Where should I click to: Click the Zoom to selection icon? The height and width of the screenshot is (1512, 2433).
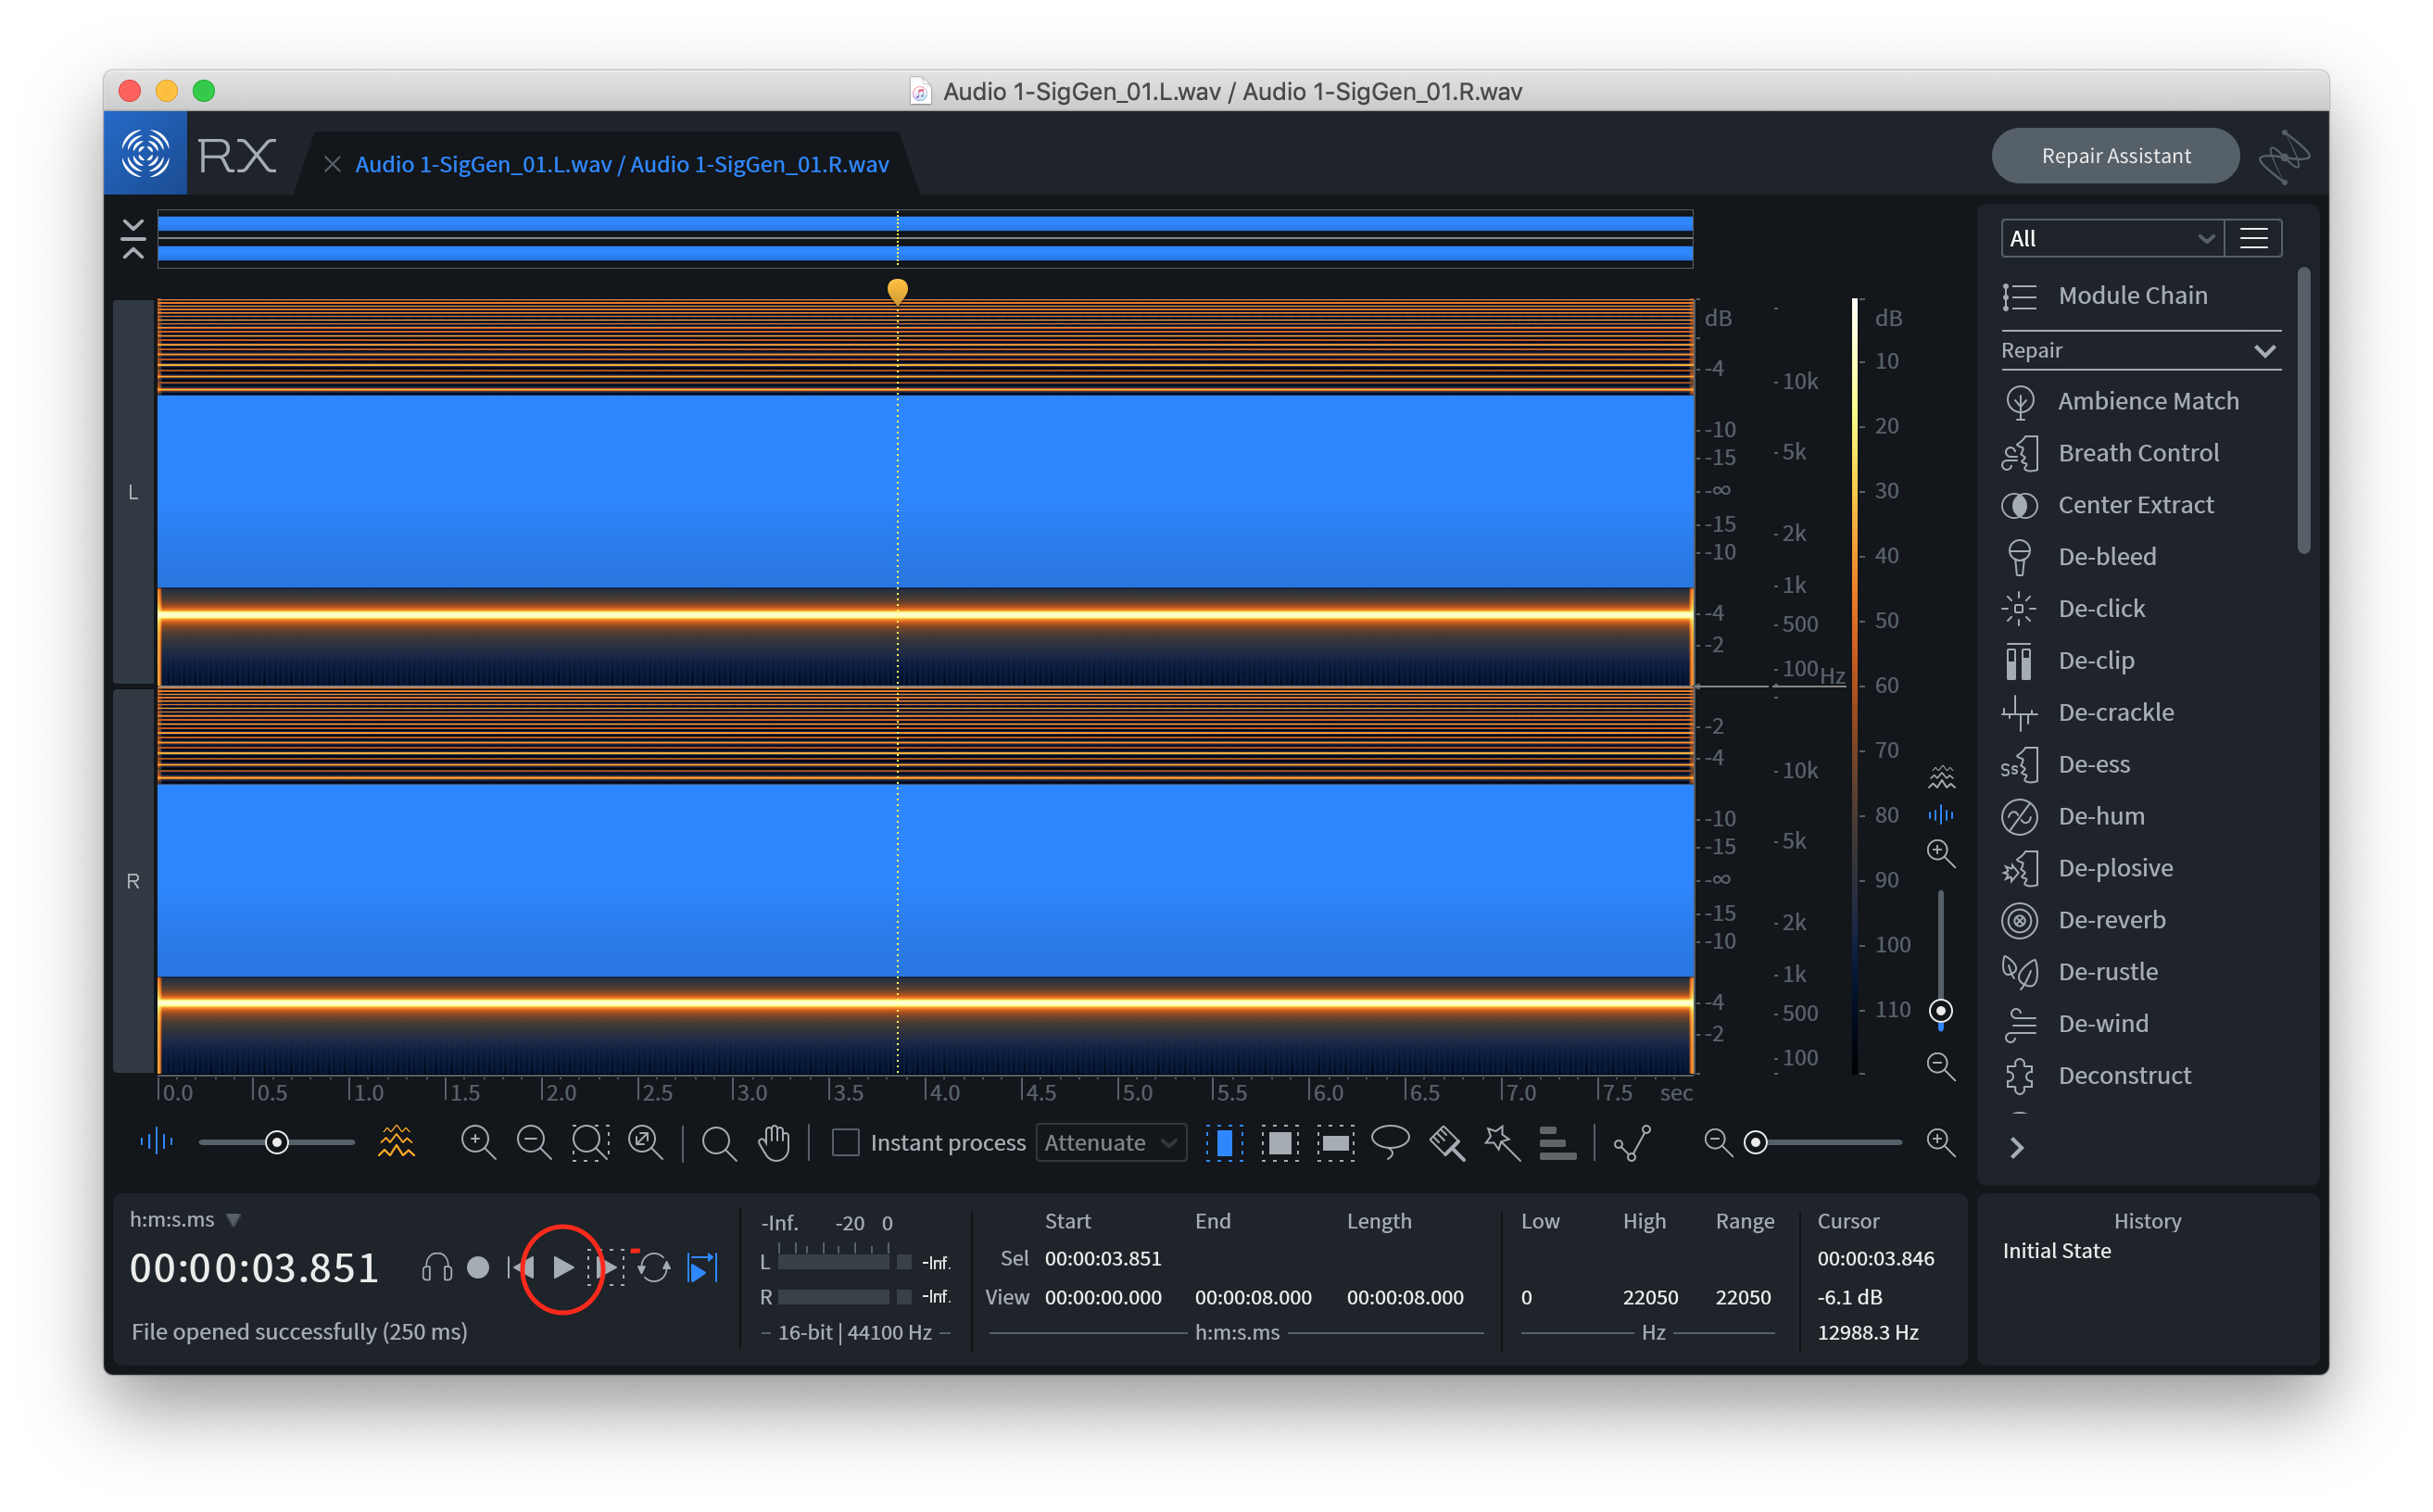pos(590,1142)
